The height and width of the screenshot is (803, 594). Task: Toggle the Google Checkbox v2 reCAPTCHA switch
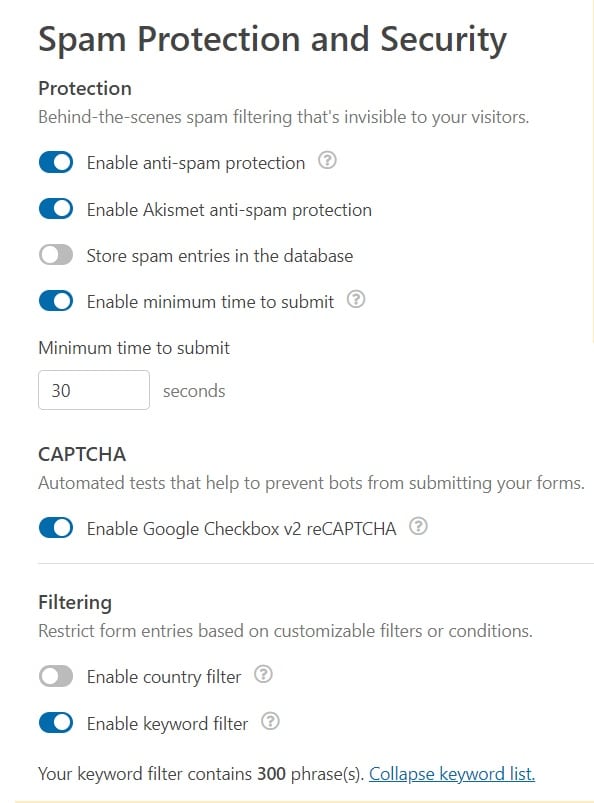coord(56,528)
